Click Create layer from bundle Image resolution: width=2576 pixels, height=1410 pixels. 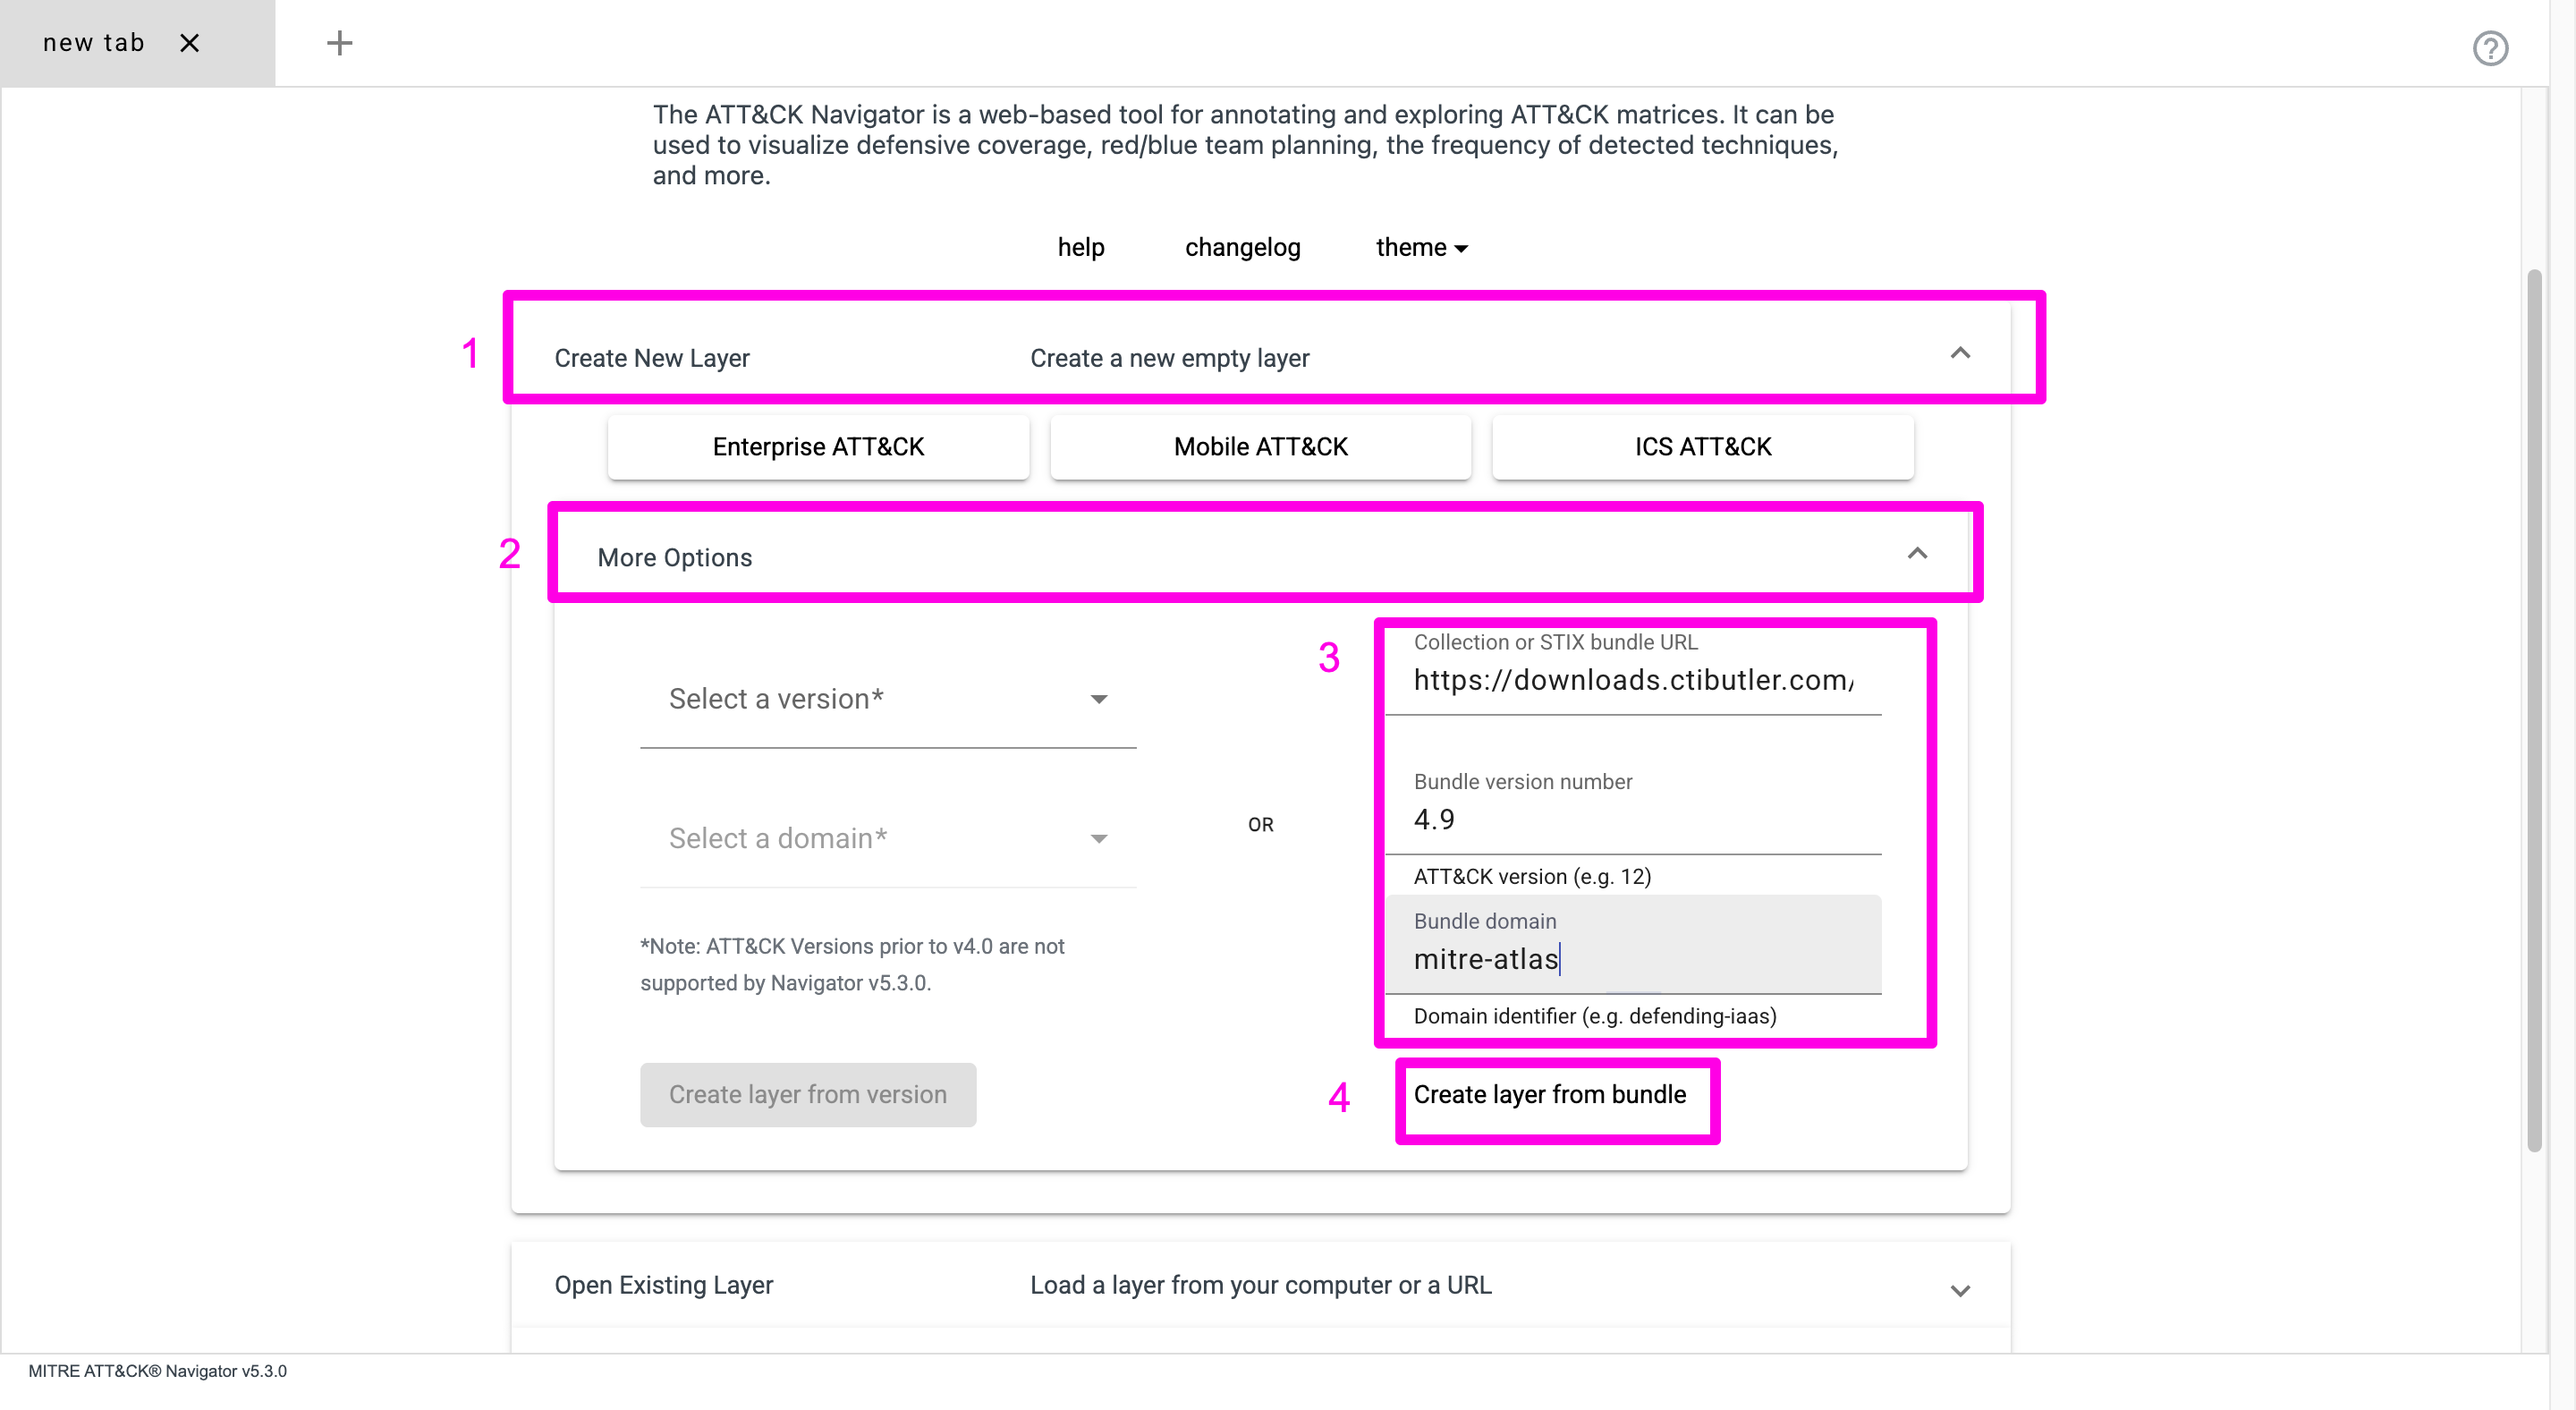(x=1549, y=1094)
